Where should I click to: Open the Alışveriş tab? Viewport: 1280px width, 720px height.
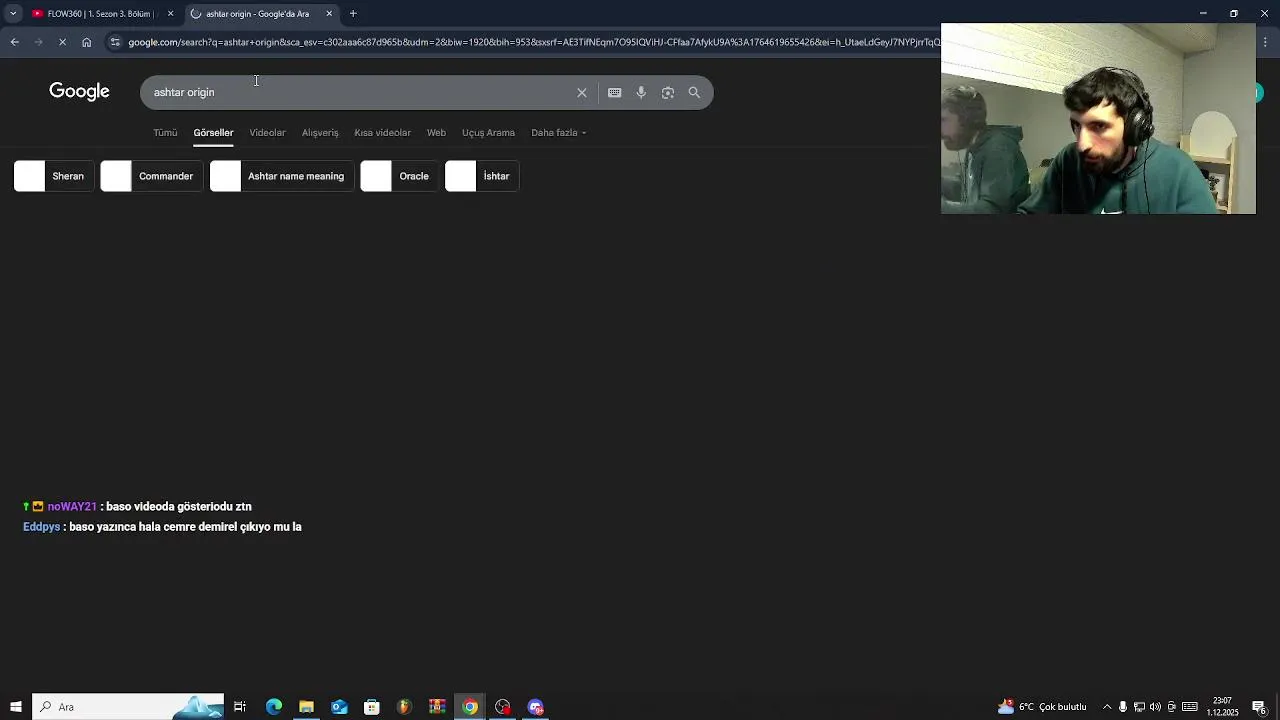pos(320,133)
